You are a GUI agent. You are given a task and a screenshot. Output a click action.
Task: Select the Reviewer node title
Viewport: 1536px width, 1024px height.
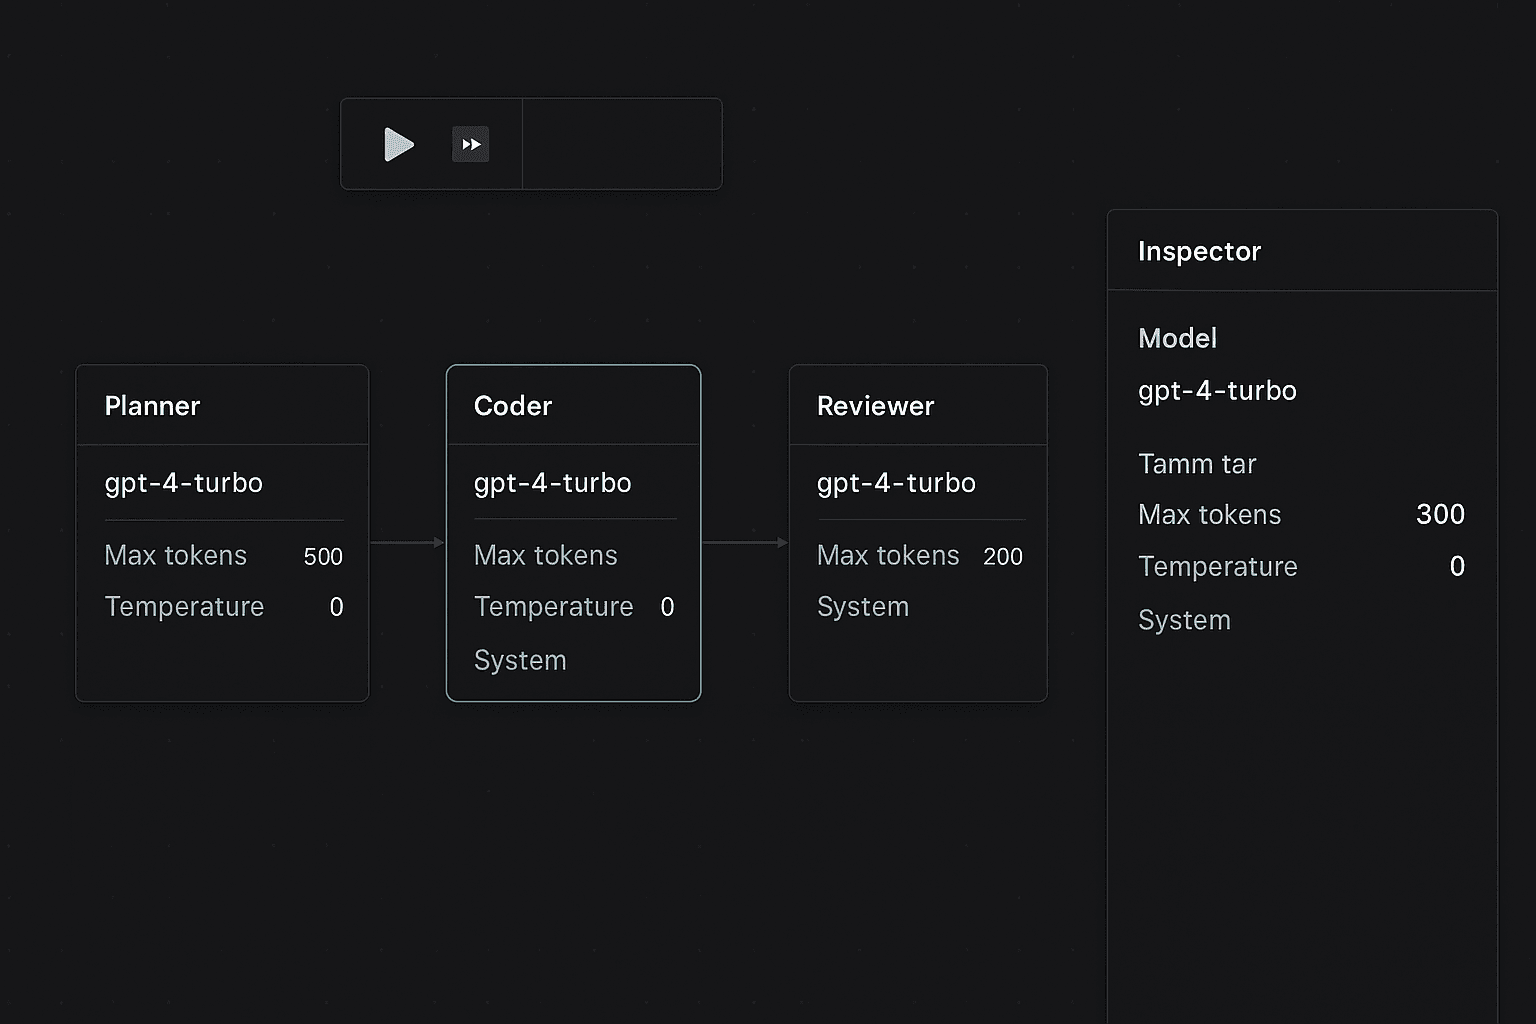[875, 406]
